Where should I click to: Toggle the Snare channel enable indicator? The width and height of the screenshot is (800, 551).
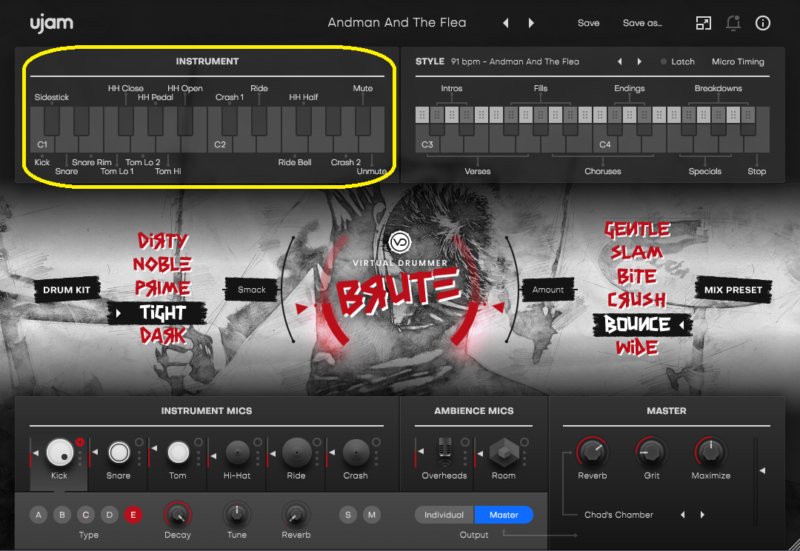pos(139,442)
